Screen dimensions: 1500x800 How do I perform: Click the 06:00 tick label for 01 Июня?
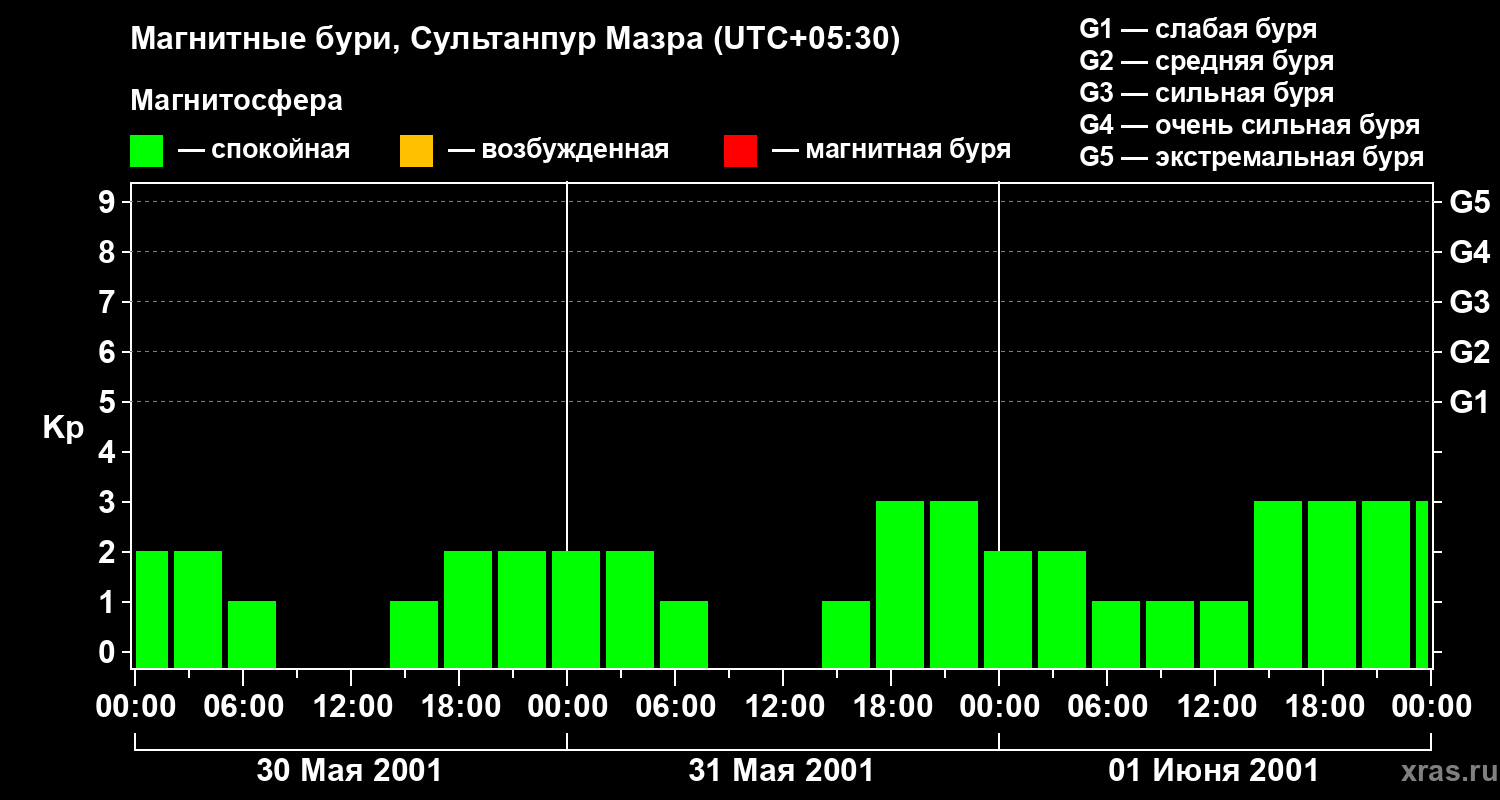[x=1107, y=706]
